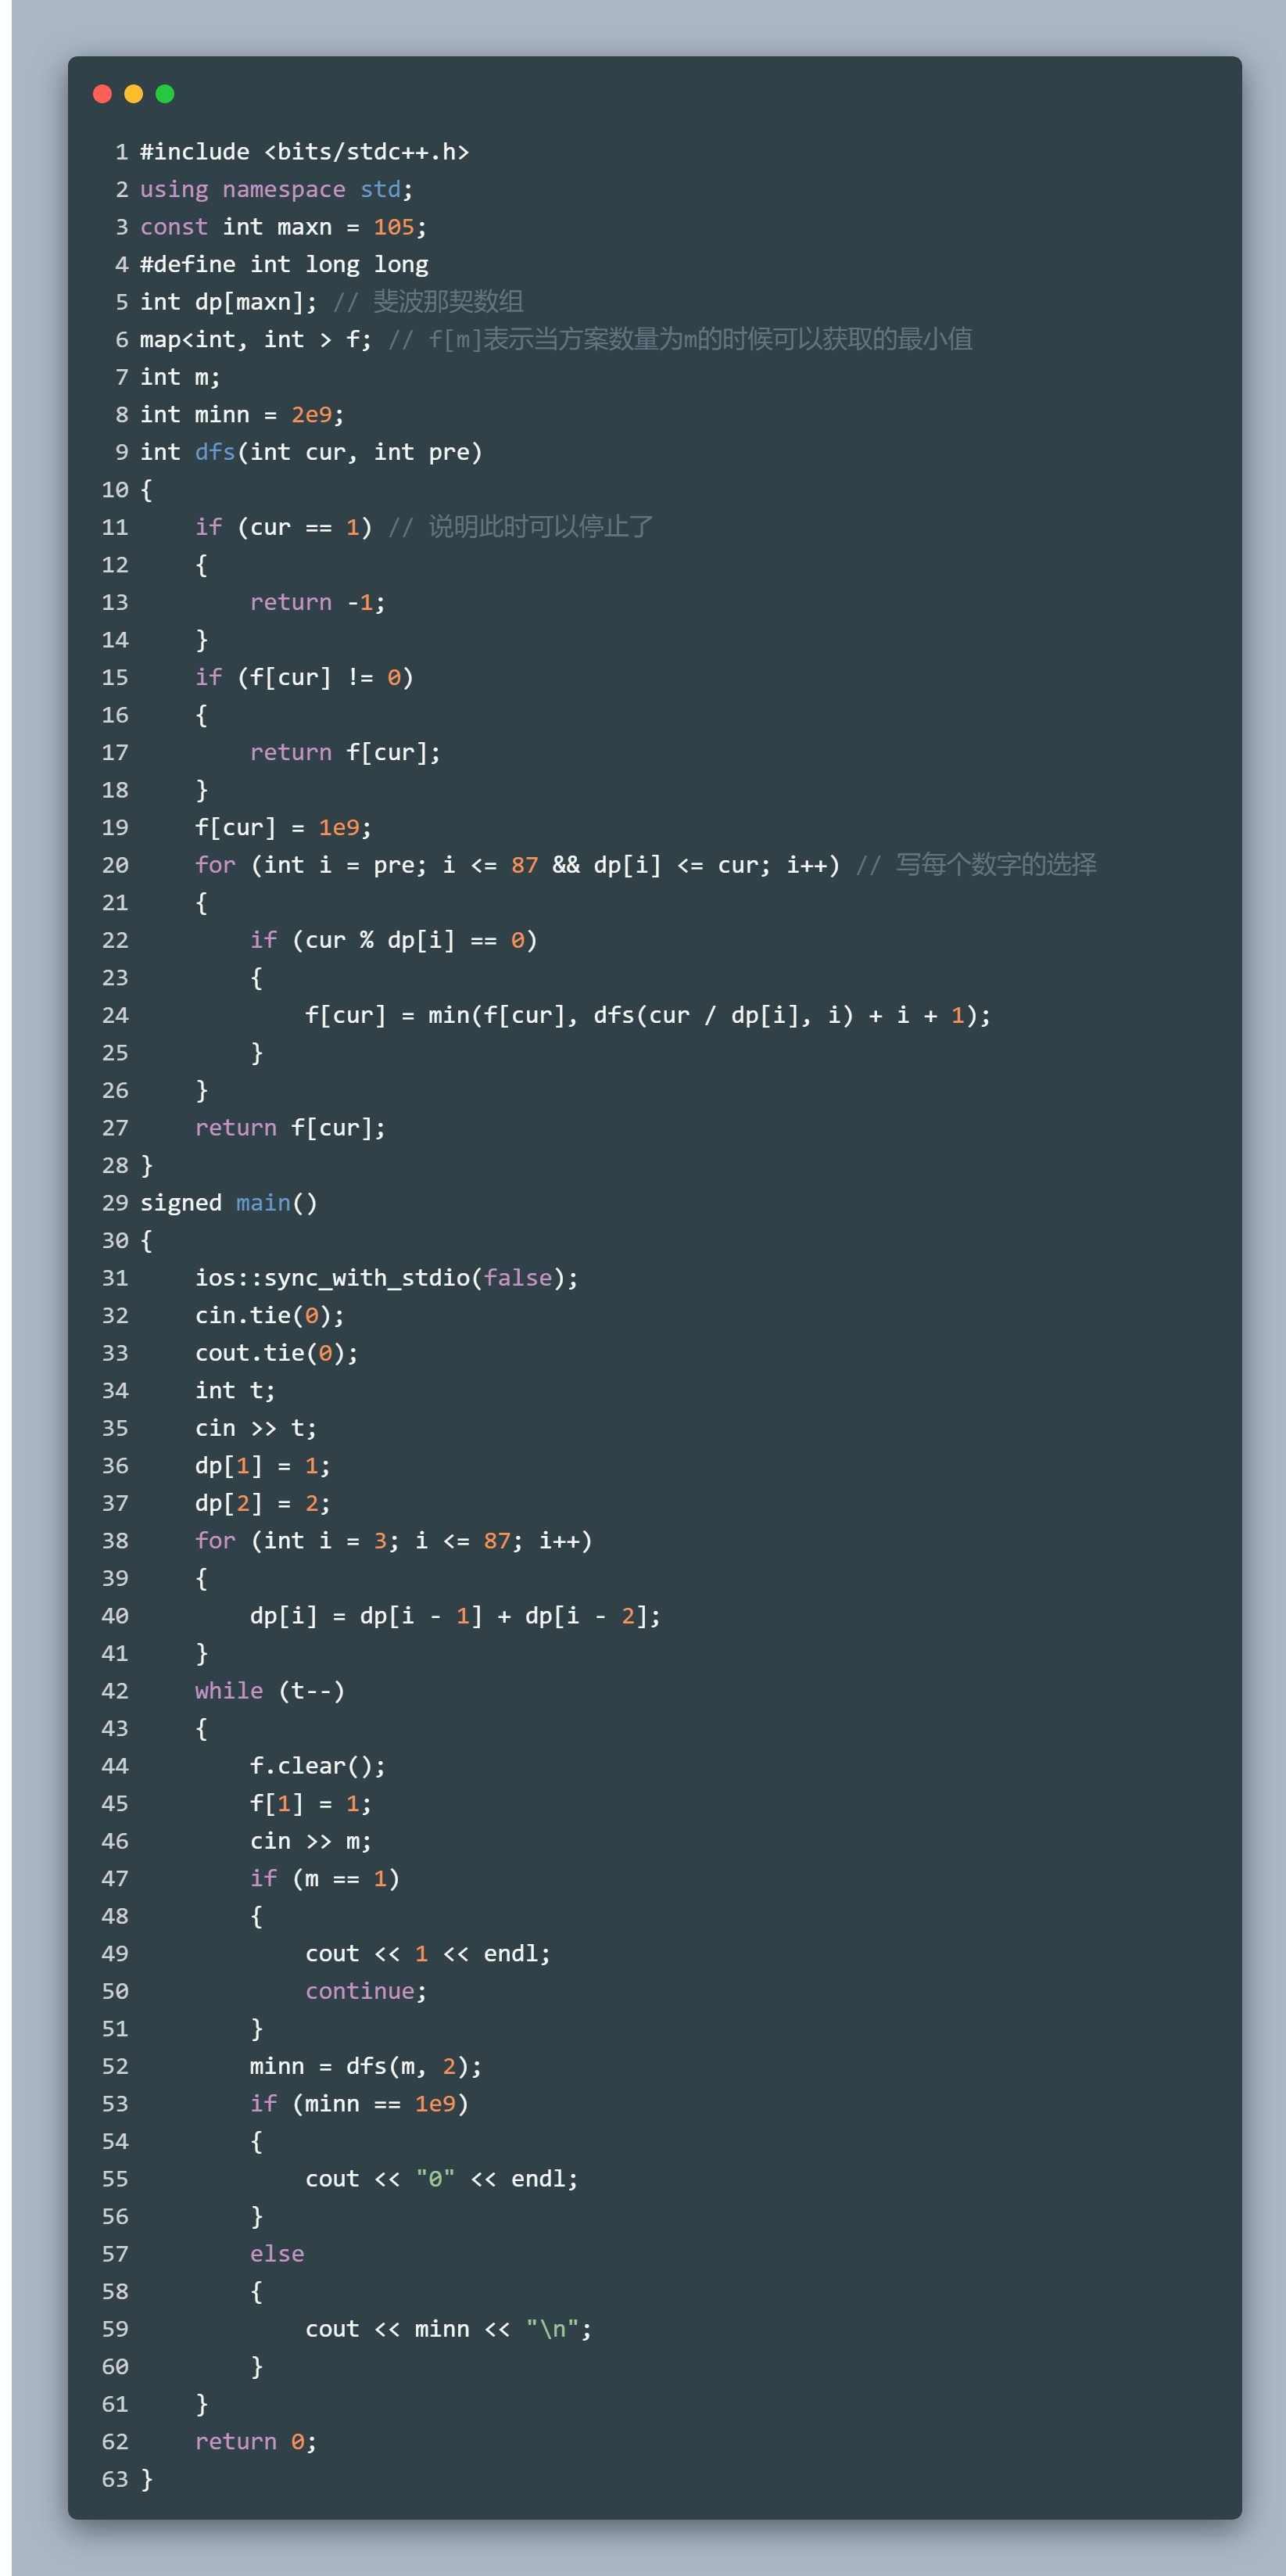Select the main function name
Viewport: 1286px width, 2576px height.
click(262, 1203)
